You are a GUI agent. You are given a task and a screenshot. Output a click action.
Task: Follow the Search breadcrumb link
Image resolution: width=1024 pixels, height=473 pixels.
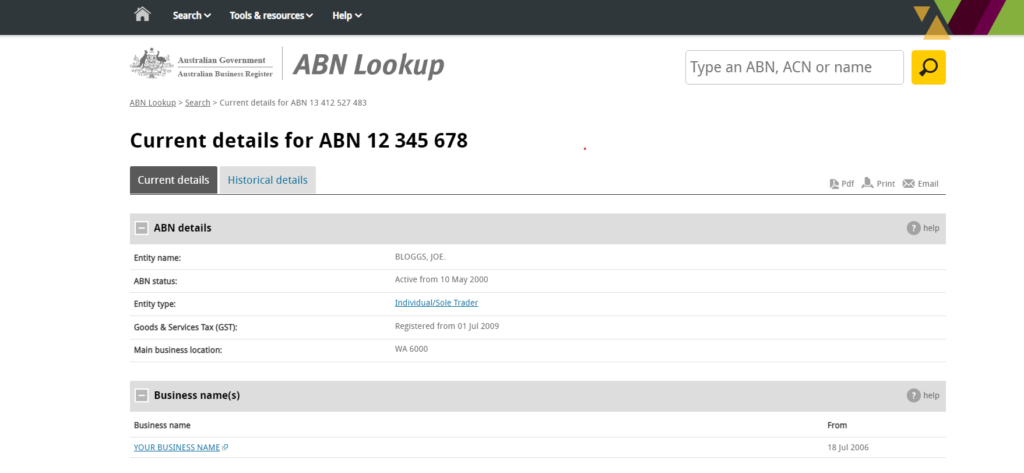197,103
